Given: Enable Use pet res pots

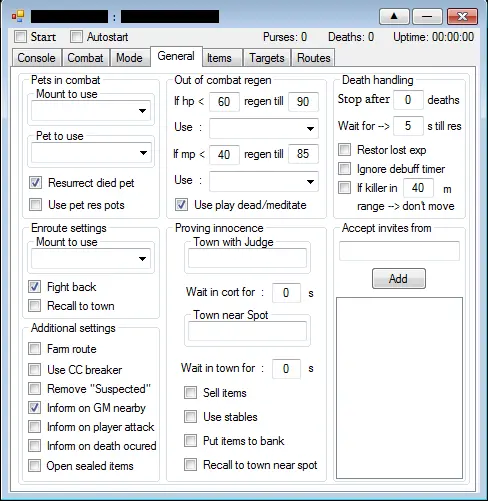Looking at the screenshot, I should click(35, 205).
